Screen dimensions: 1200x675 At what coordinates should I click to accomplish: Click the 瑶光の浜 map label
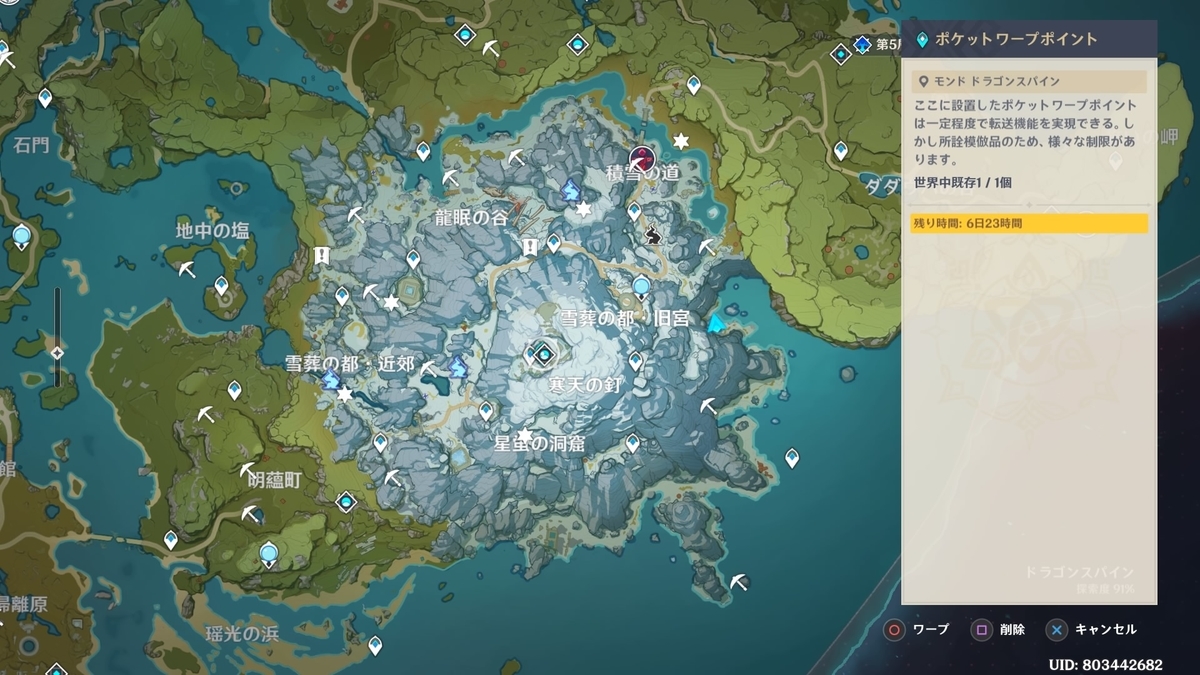[x=242, y=633]
